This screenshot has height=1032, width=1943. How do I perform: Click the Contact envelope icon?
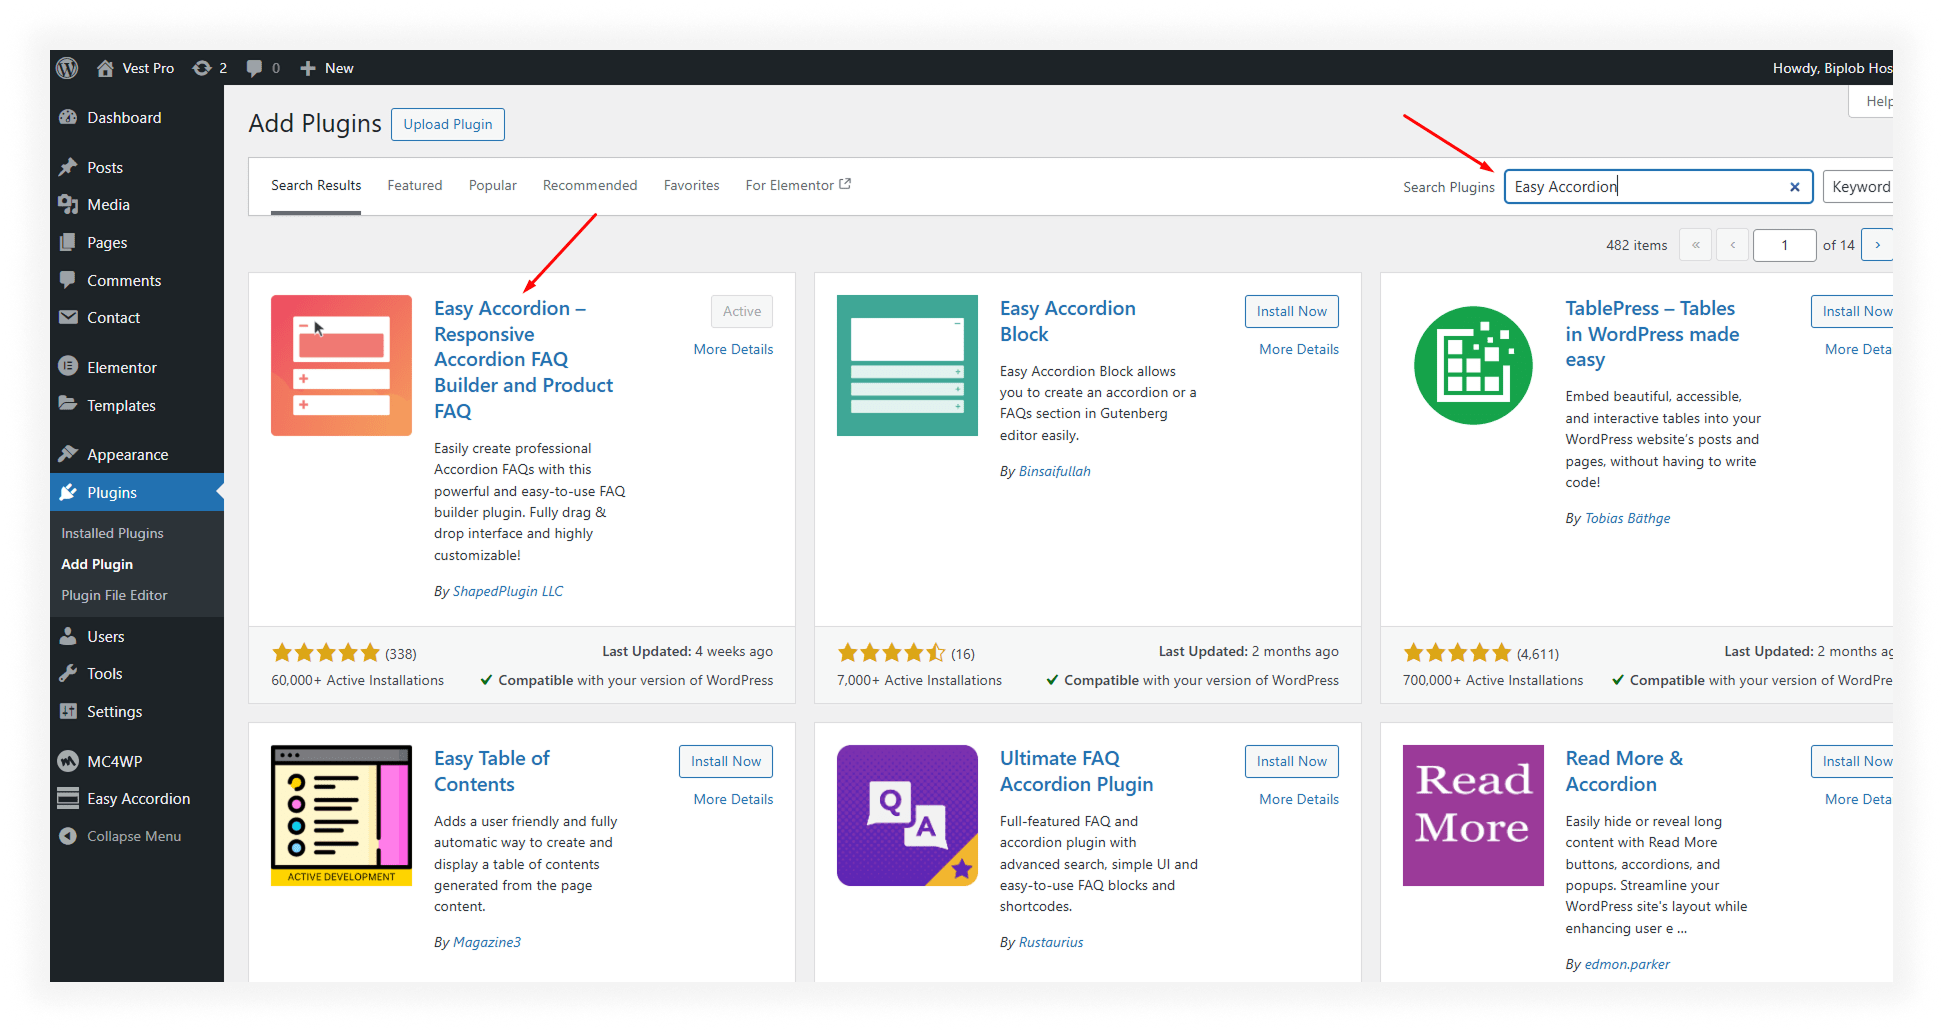click(x=68, y=317)
